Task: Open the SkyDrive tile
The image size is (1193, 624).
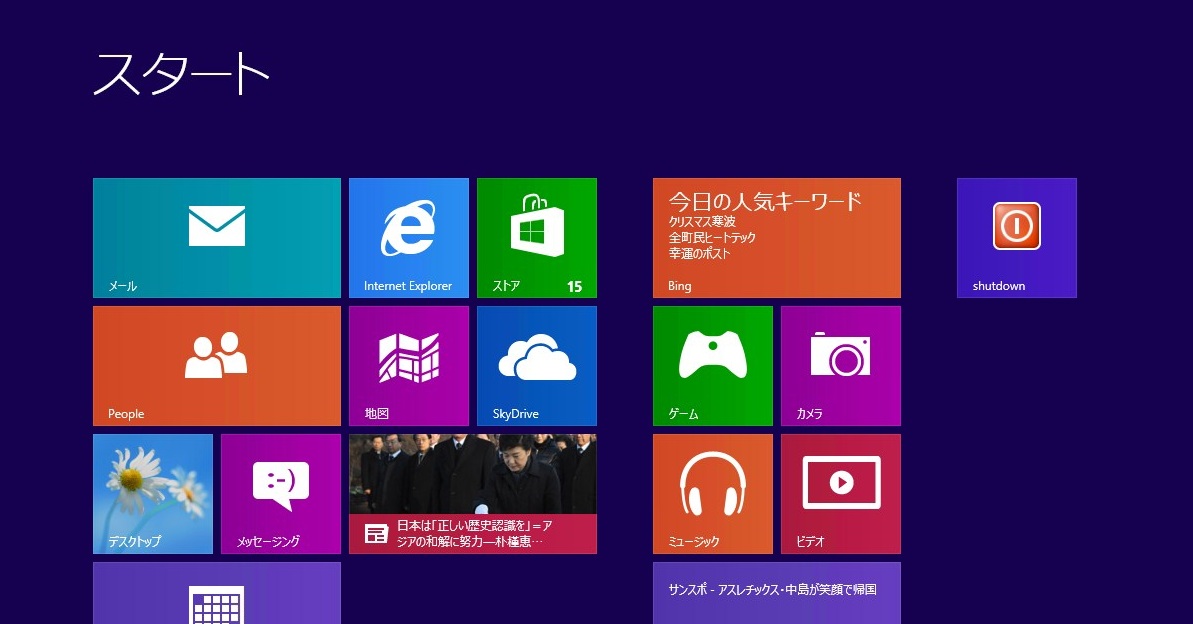Action: pyautogui.click(x=536, y=366)
